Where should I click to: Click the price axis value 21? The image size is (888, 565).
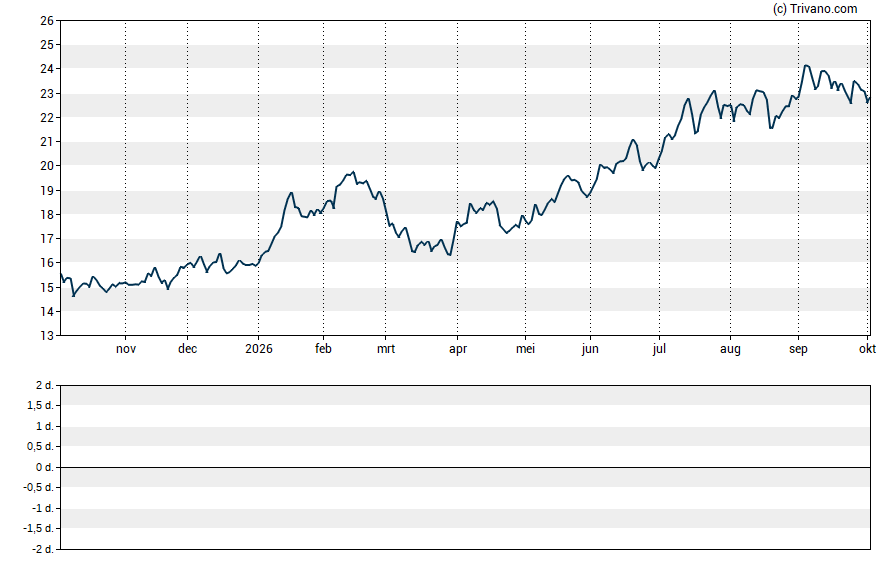coord(47,142)
